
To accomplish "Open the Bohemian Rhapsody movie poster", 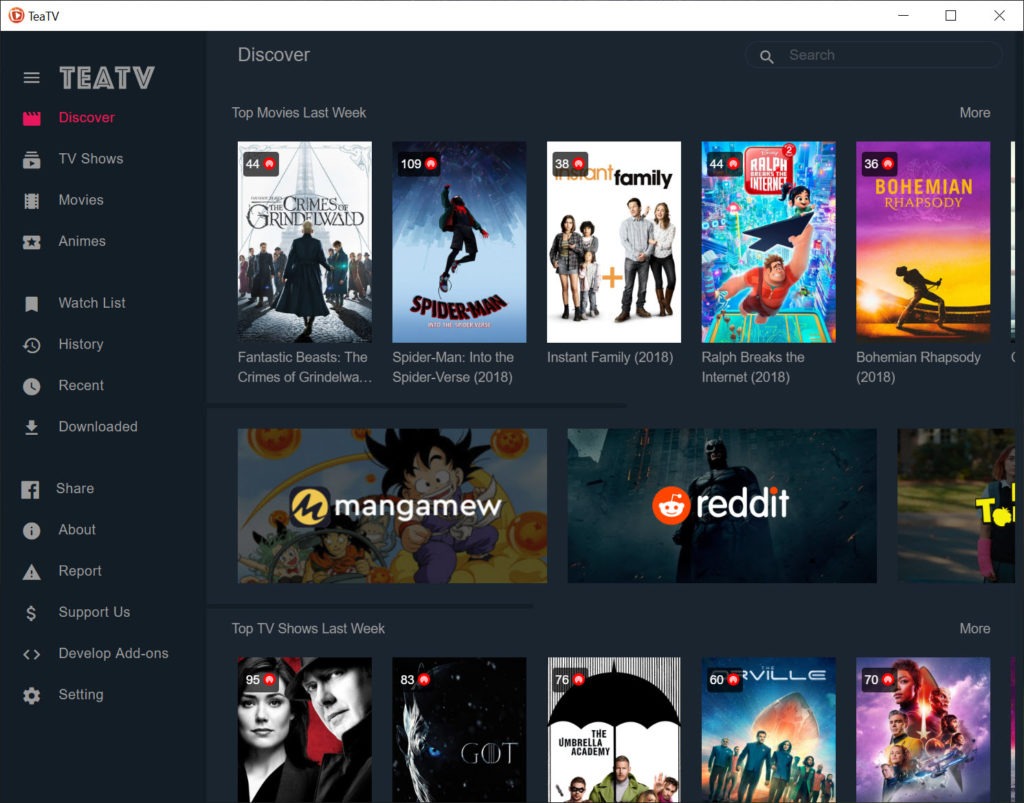I will [x=923, y=242].
